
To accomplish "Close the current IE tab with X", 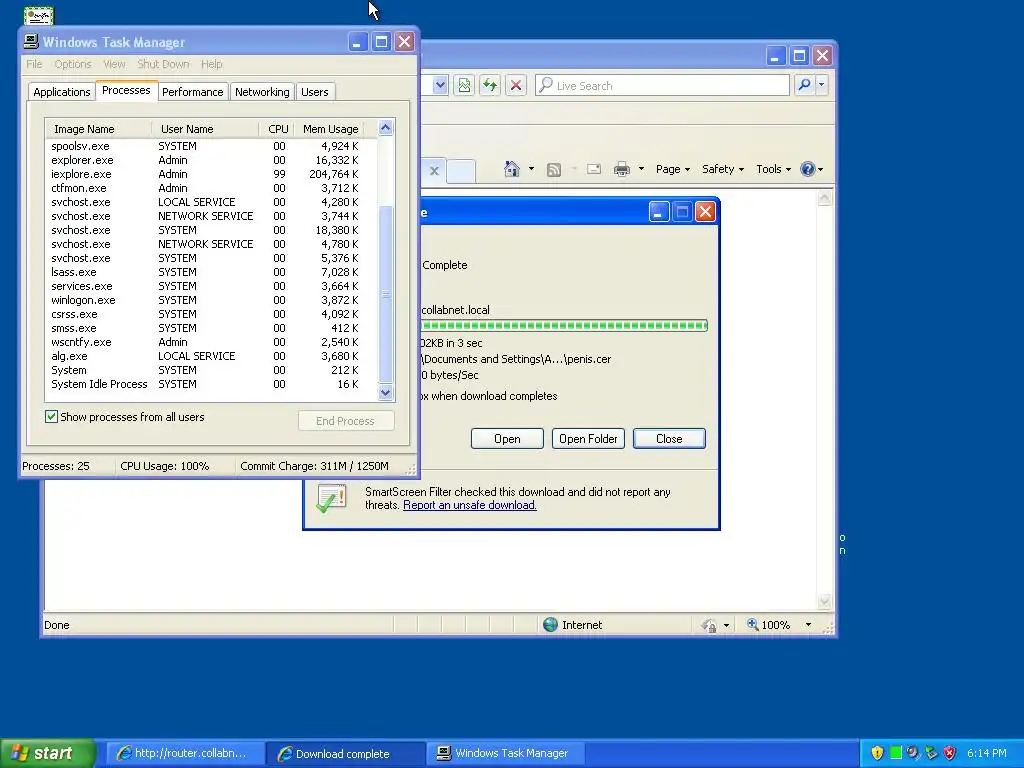I will [434, 171].
